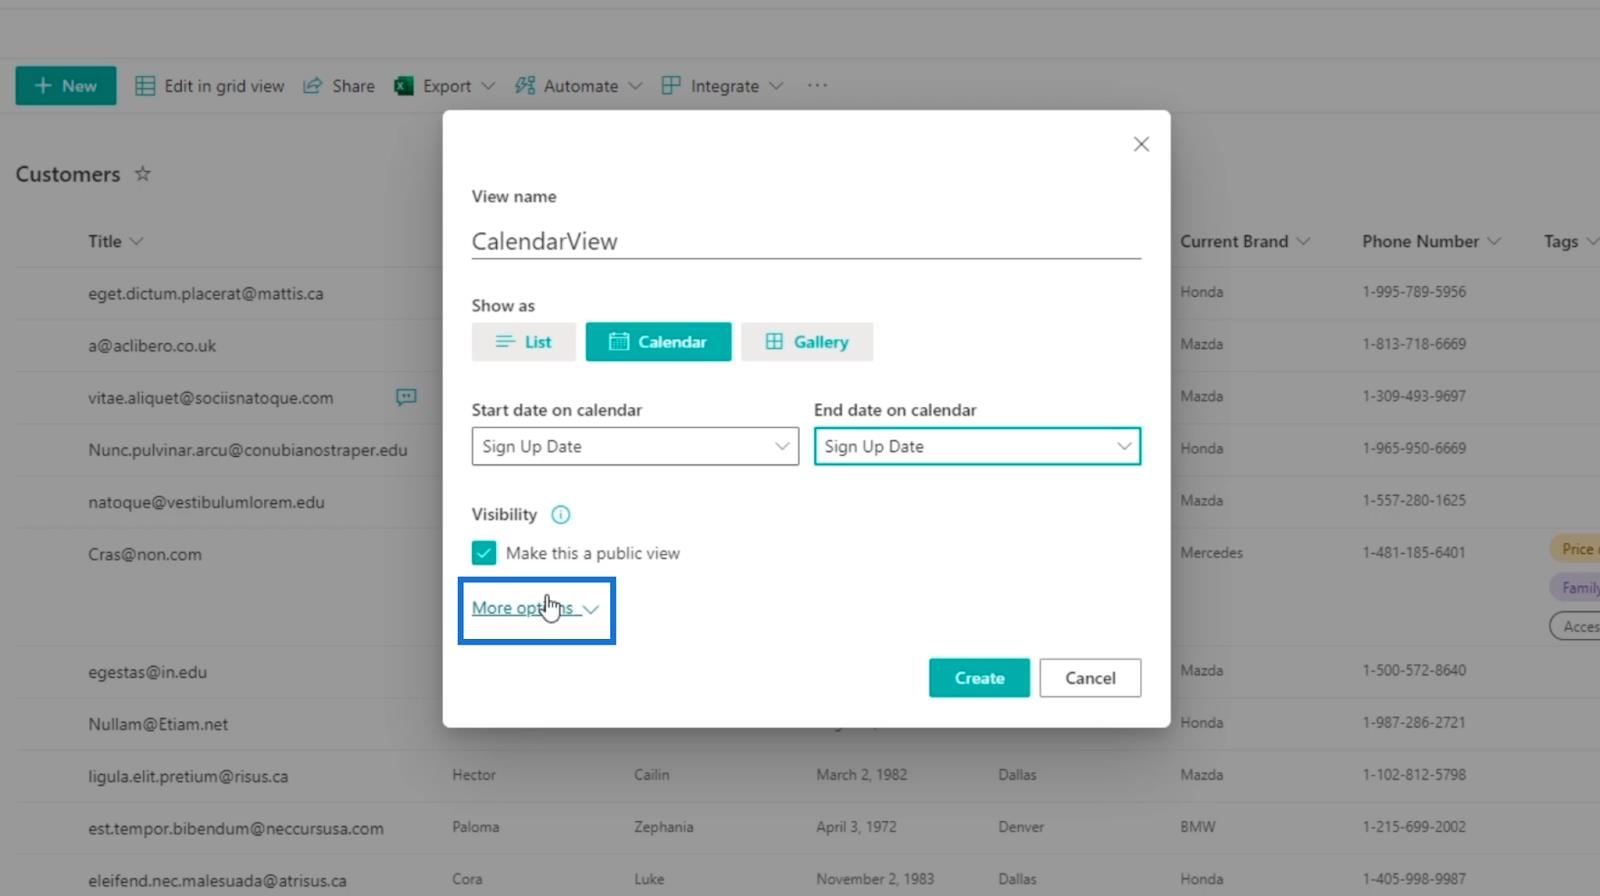
Task: Click the New button plus icon
Action: [43, 86]
